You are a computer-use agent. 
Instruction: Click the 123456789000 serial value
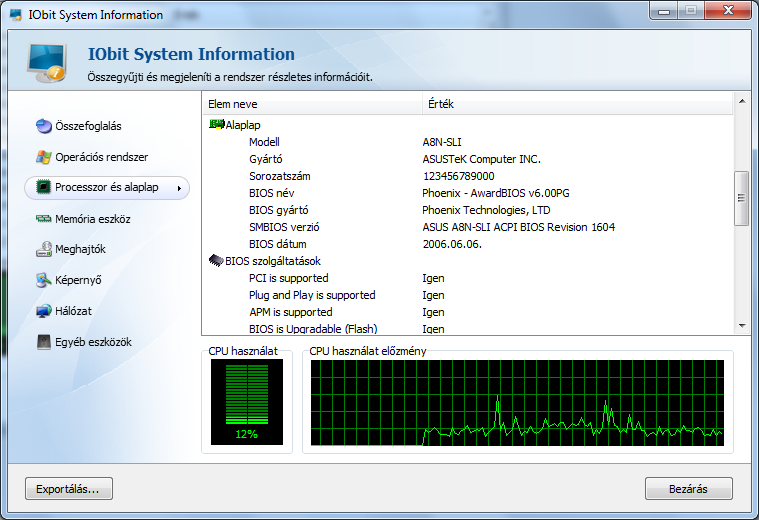(x=458, y=176)
